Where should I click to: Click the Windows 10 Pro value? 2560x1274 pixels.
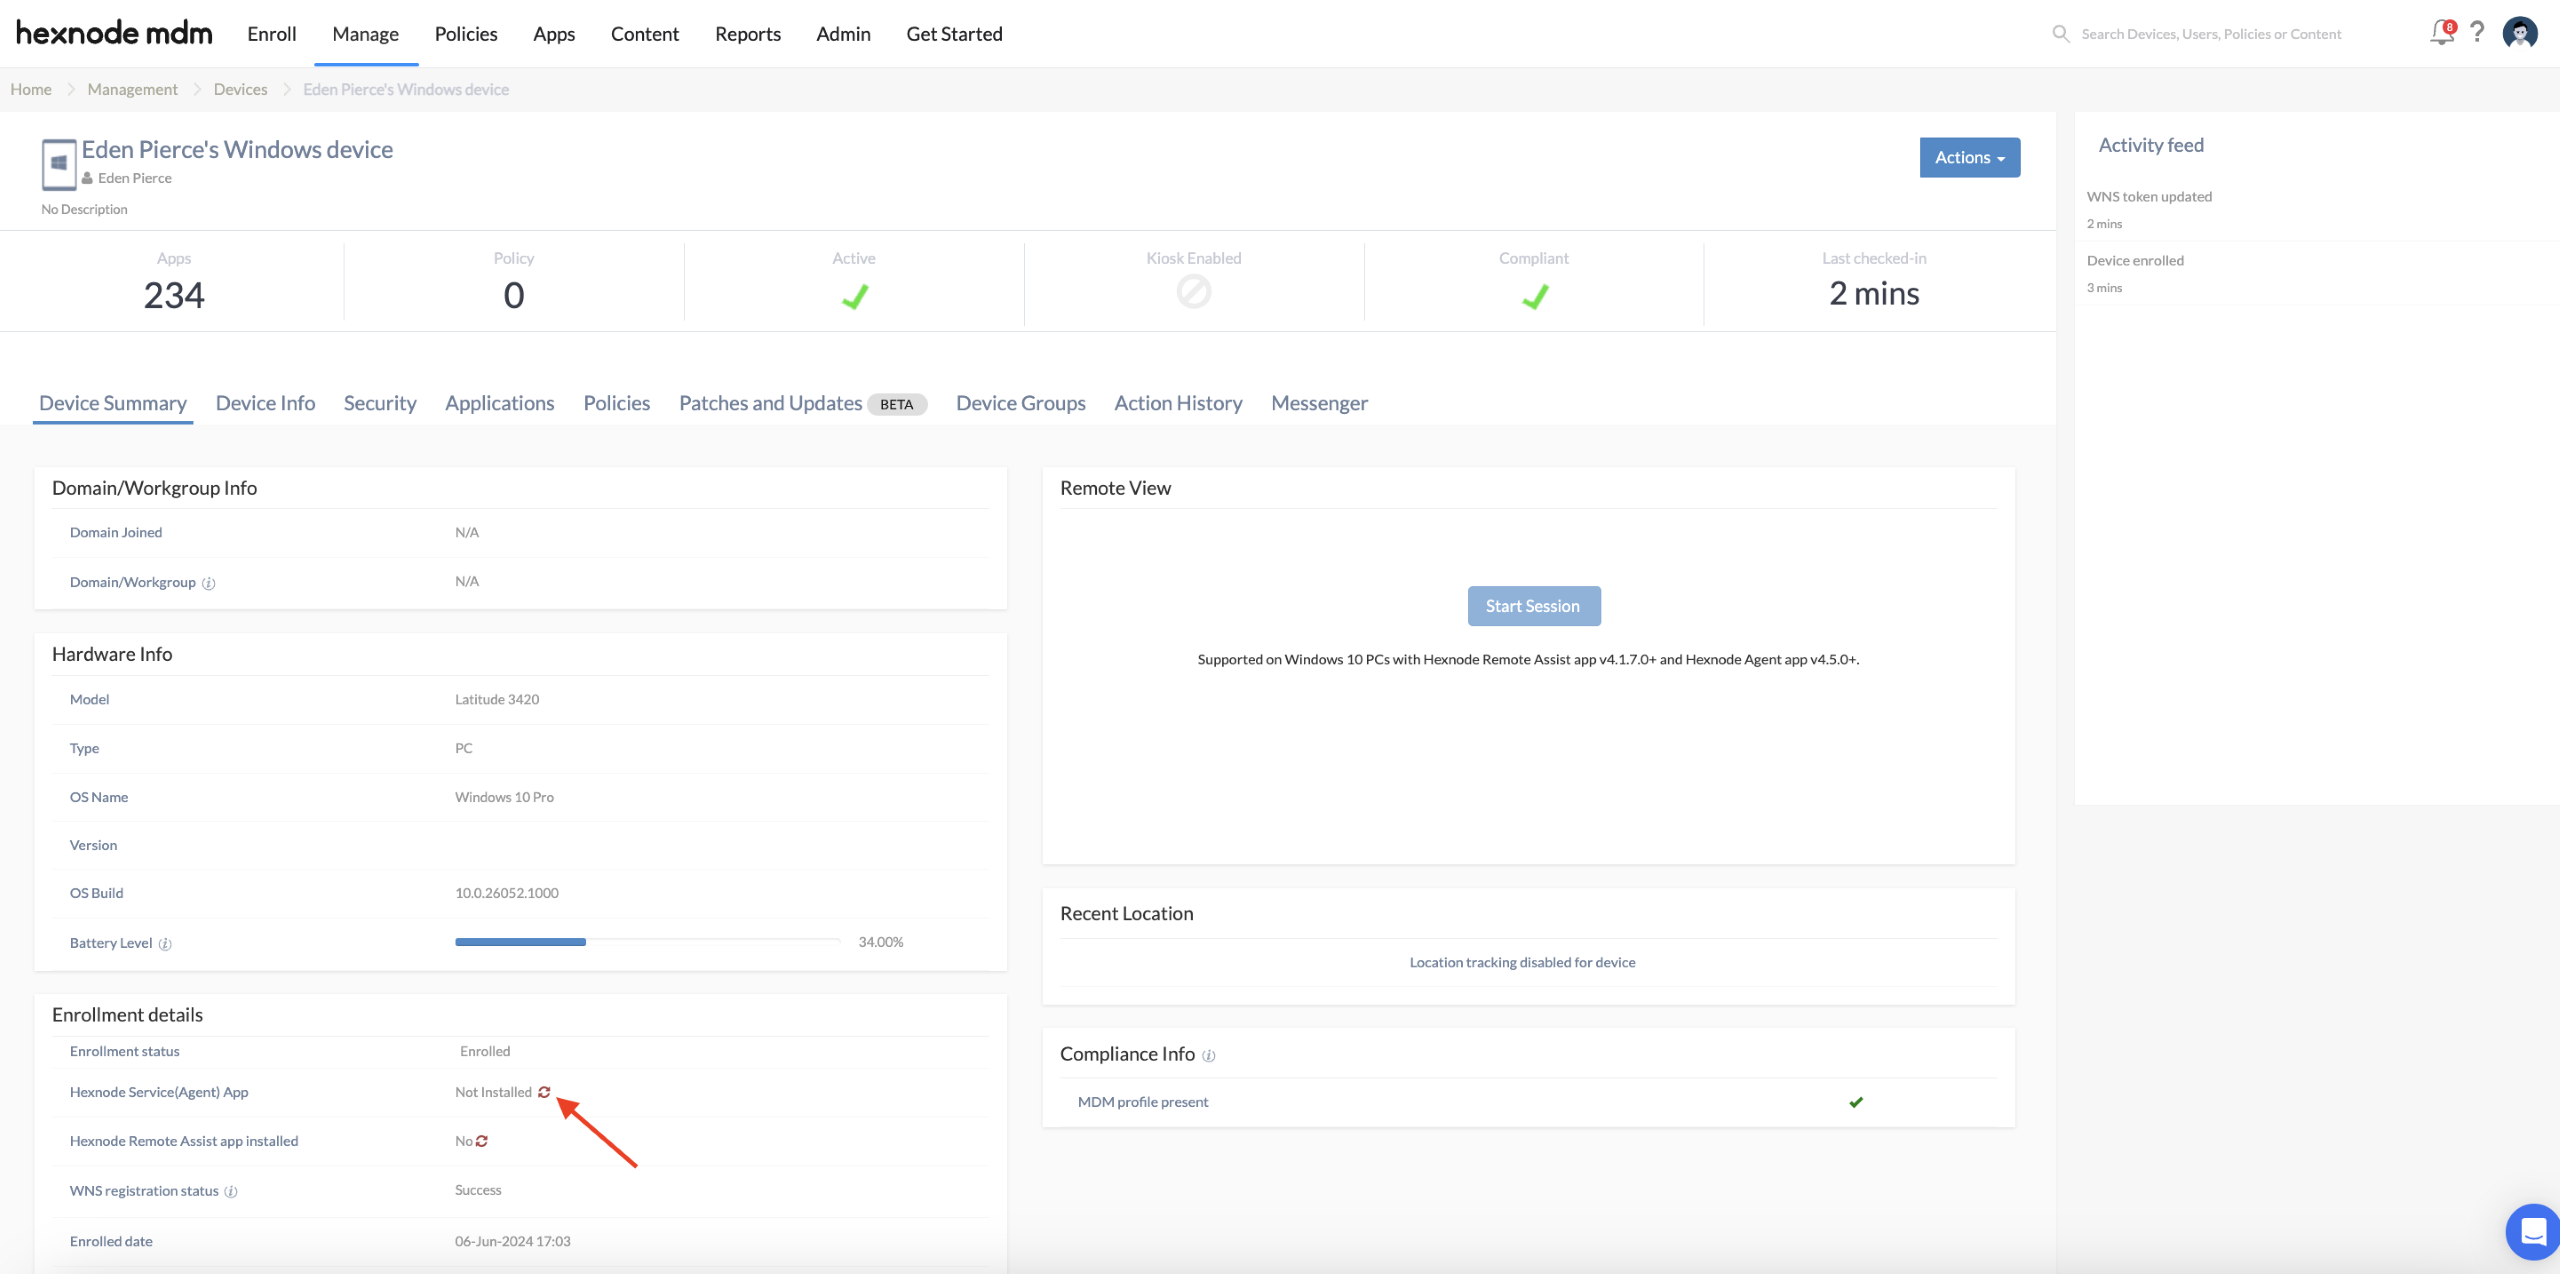(504, 797)
